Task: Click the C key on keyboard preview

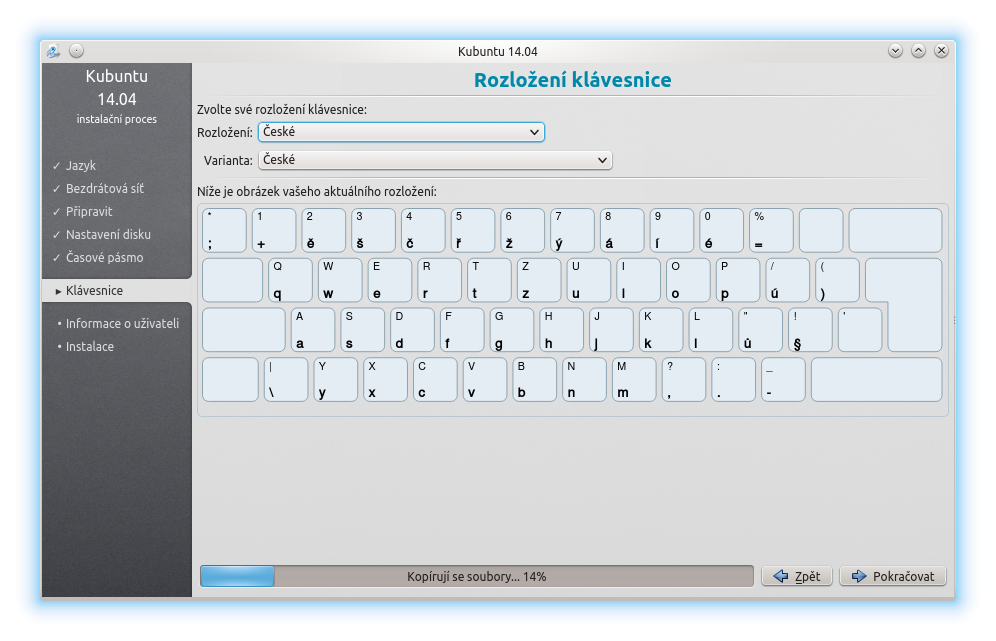Action: [x=435, y=379]
